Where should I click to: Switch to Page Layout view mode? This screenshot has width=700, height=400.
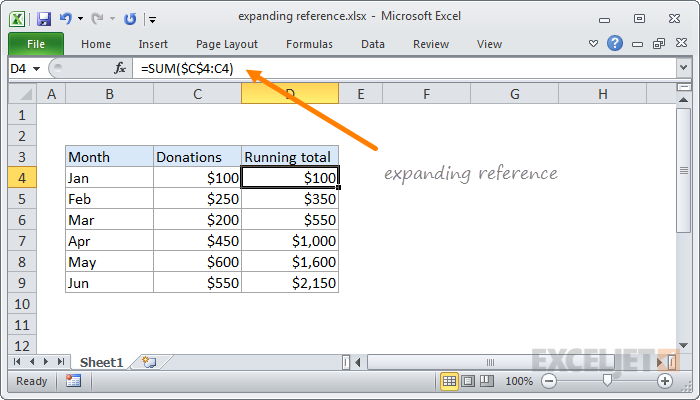470,381
